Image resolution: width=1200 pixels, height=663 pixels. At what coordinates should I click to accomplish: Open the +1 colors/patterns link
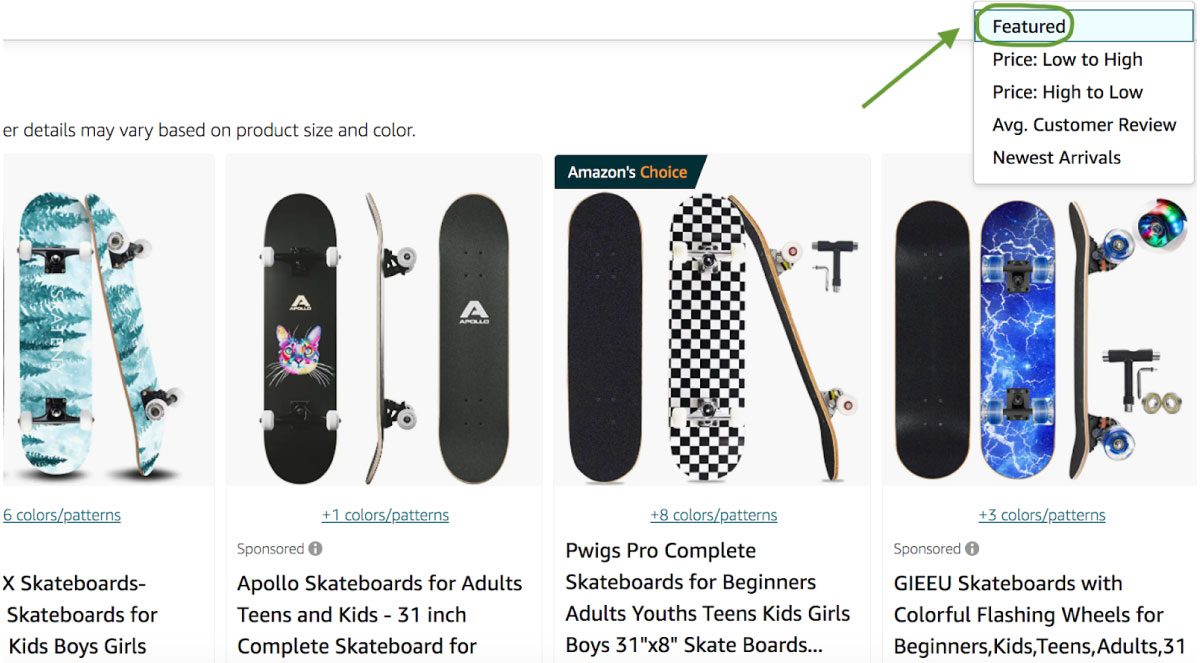tap(385, 516)
